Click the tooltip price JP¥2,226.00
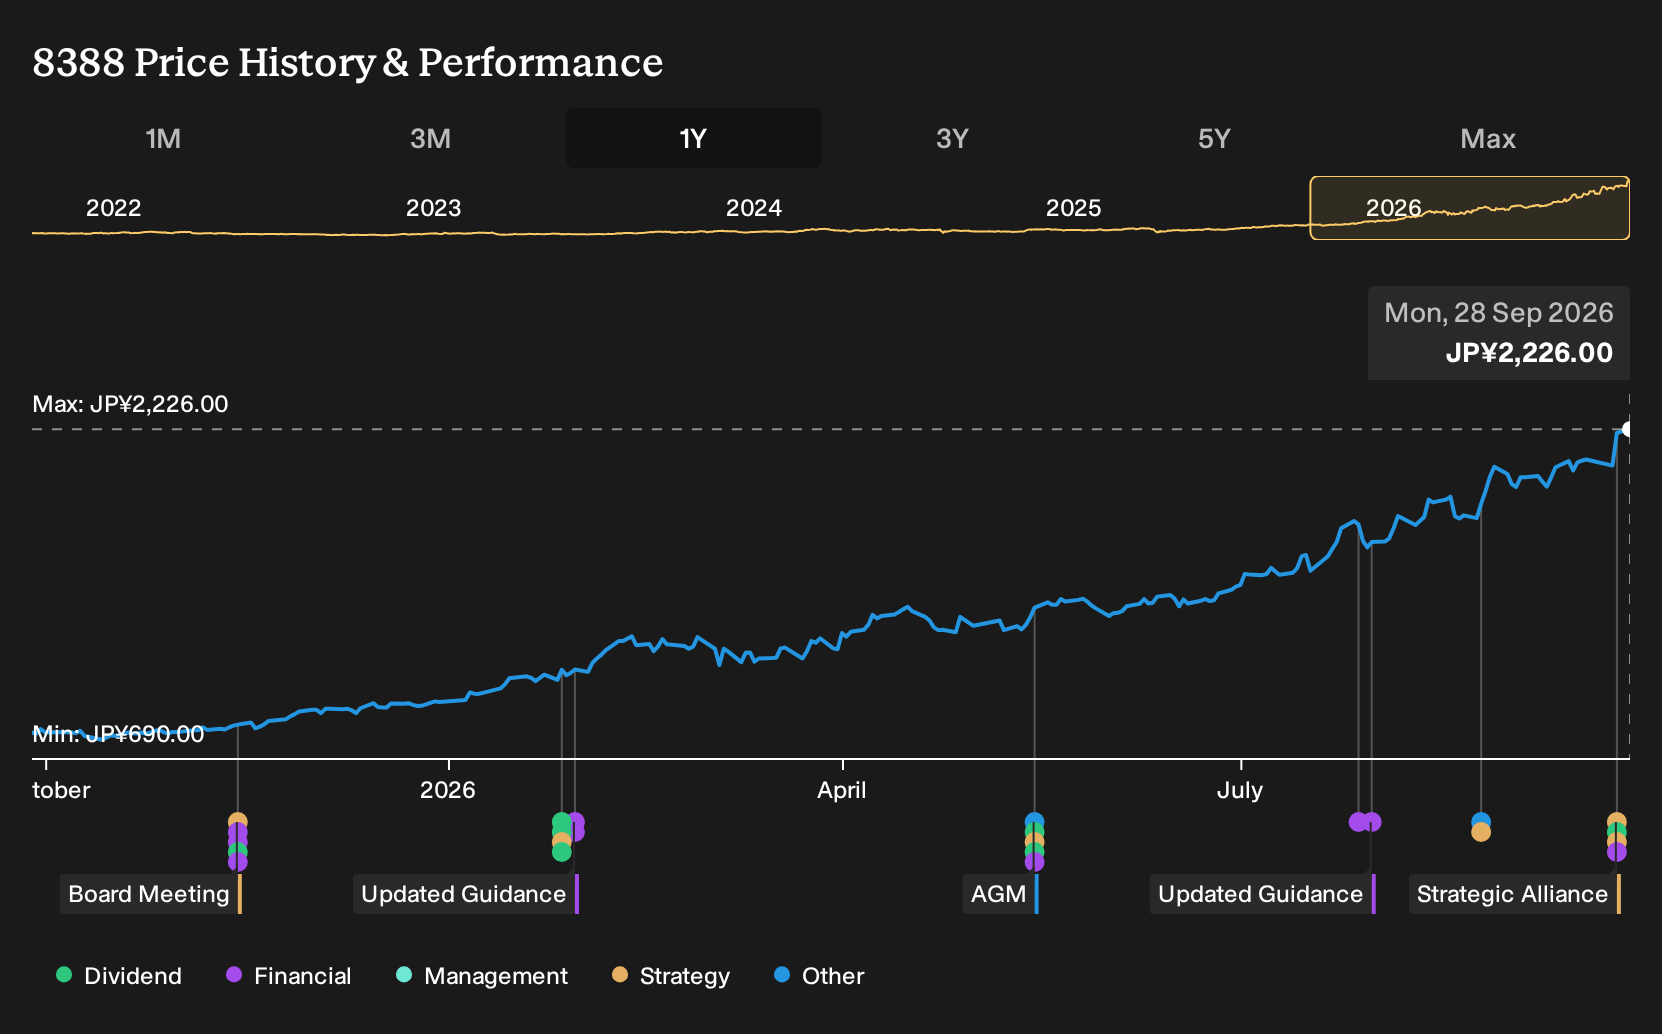1662x1034 pixels. tap(1529, 353)
